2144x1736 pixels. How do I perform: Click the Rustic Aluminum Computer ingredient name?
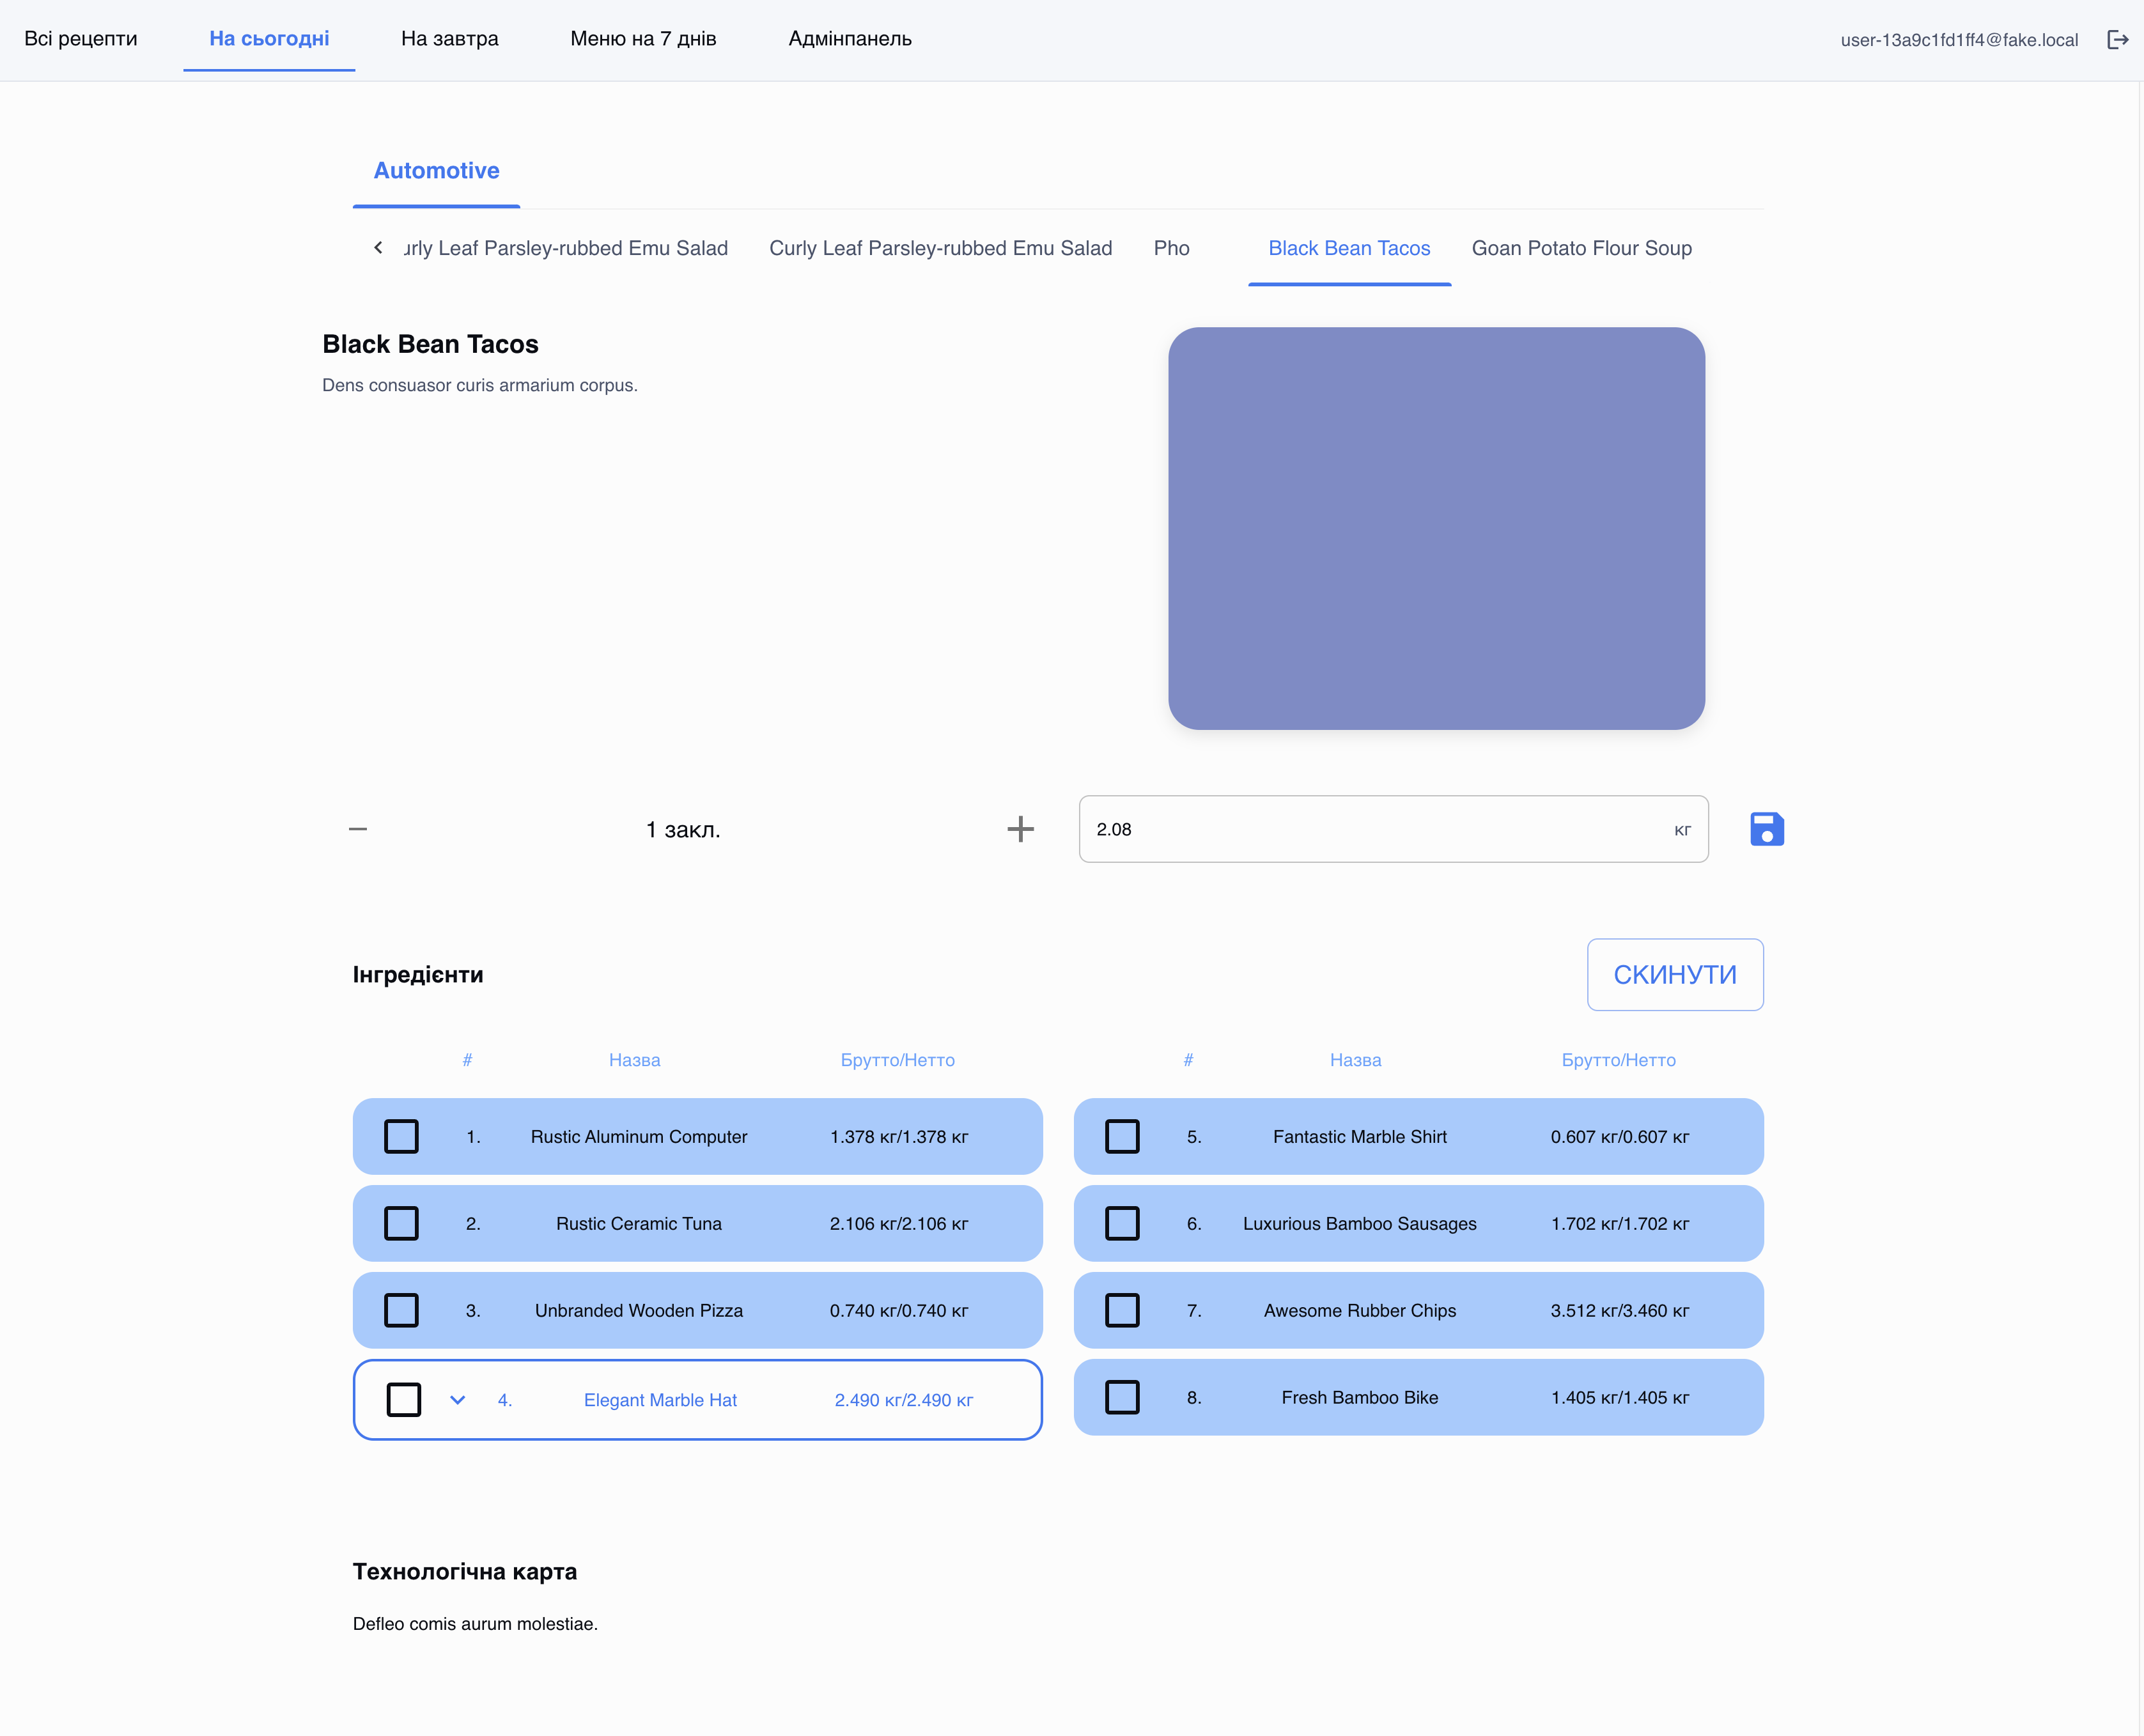[x=639, y=1137]
